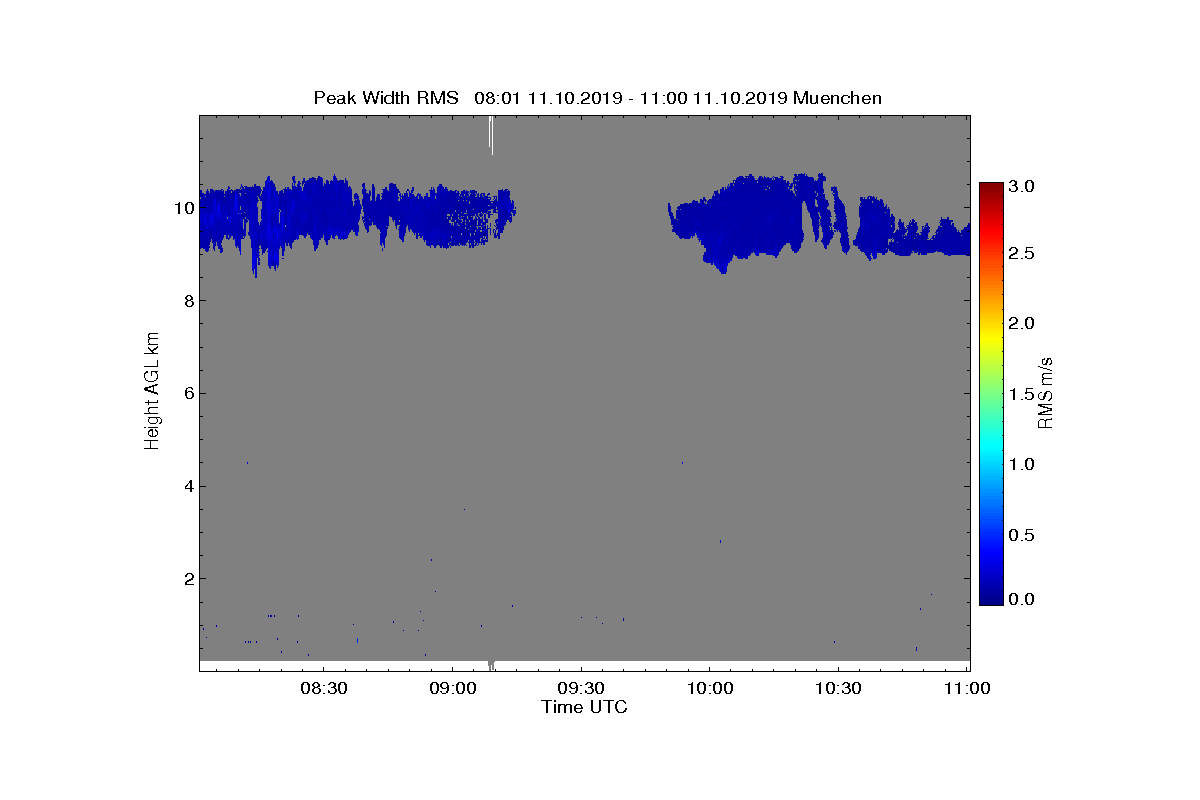Click the height tick label 2
The width and height of the screenshot is (1200, 800).
coord(187,579)
